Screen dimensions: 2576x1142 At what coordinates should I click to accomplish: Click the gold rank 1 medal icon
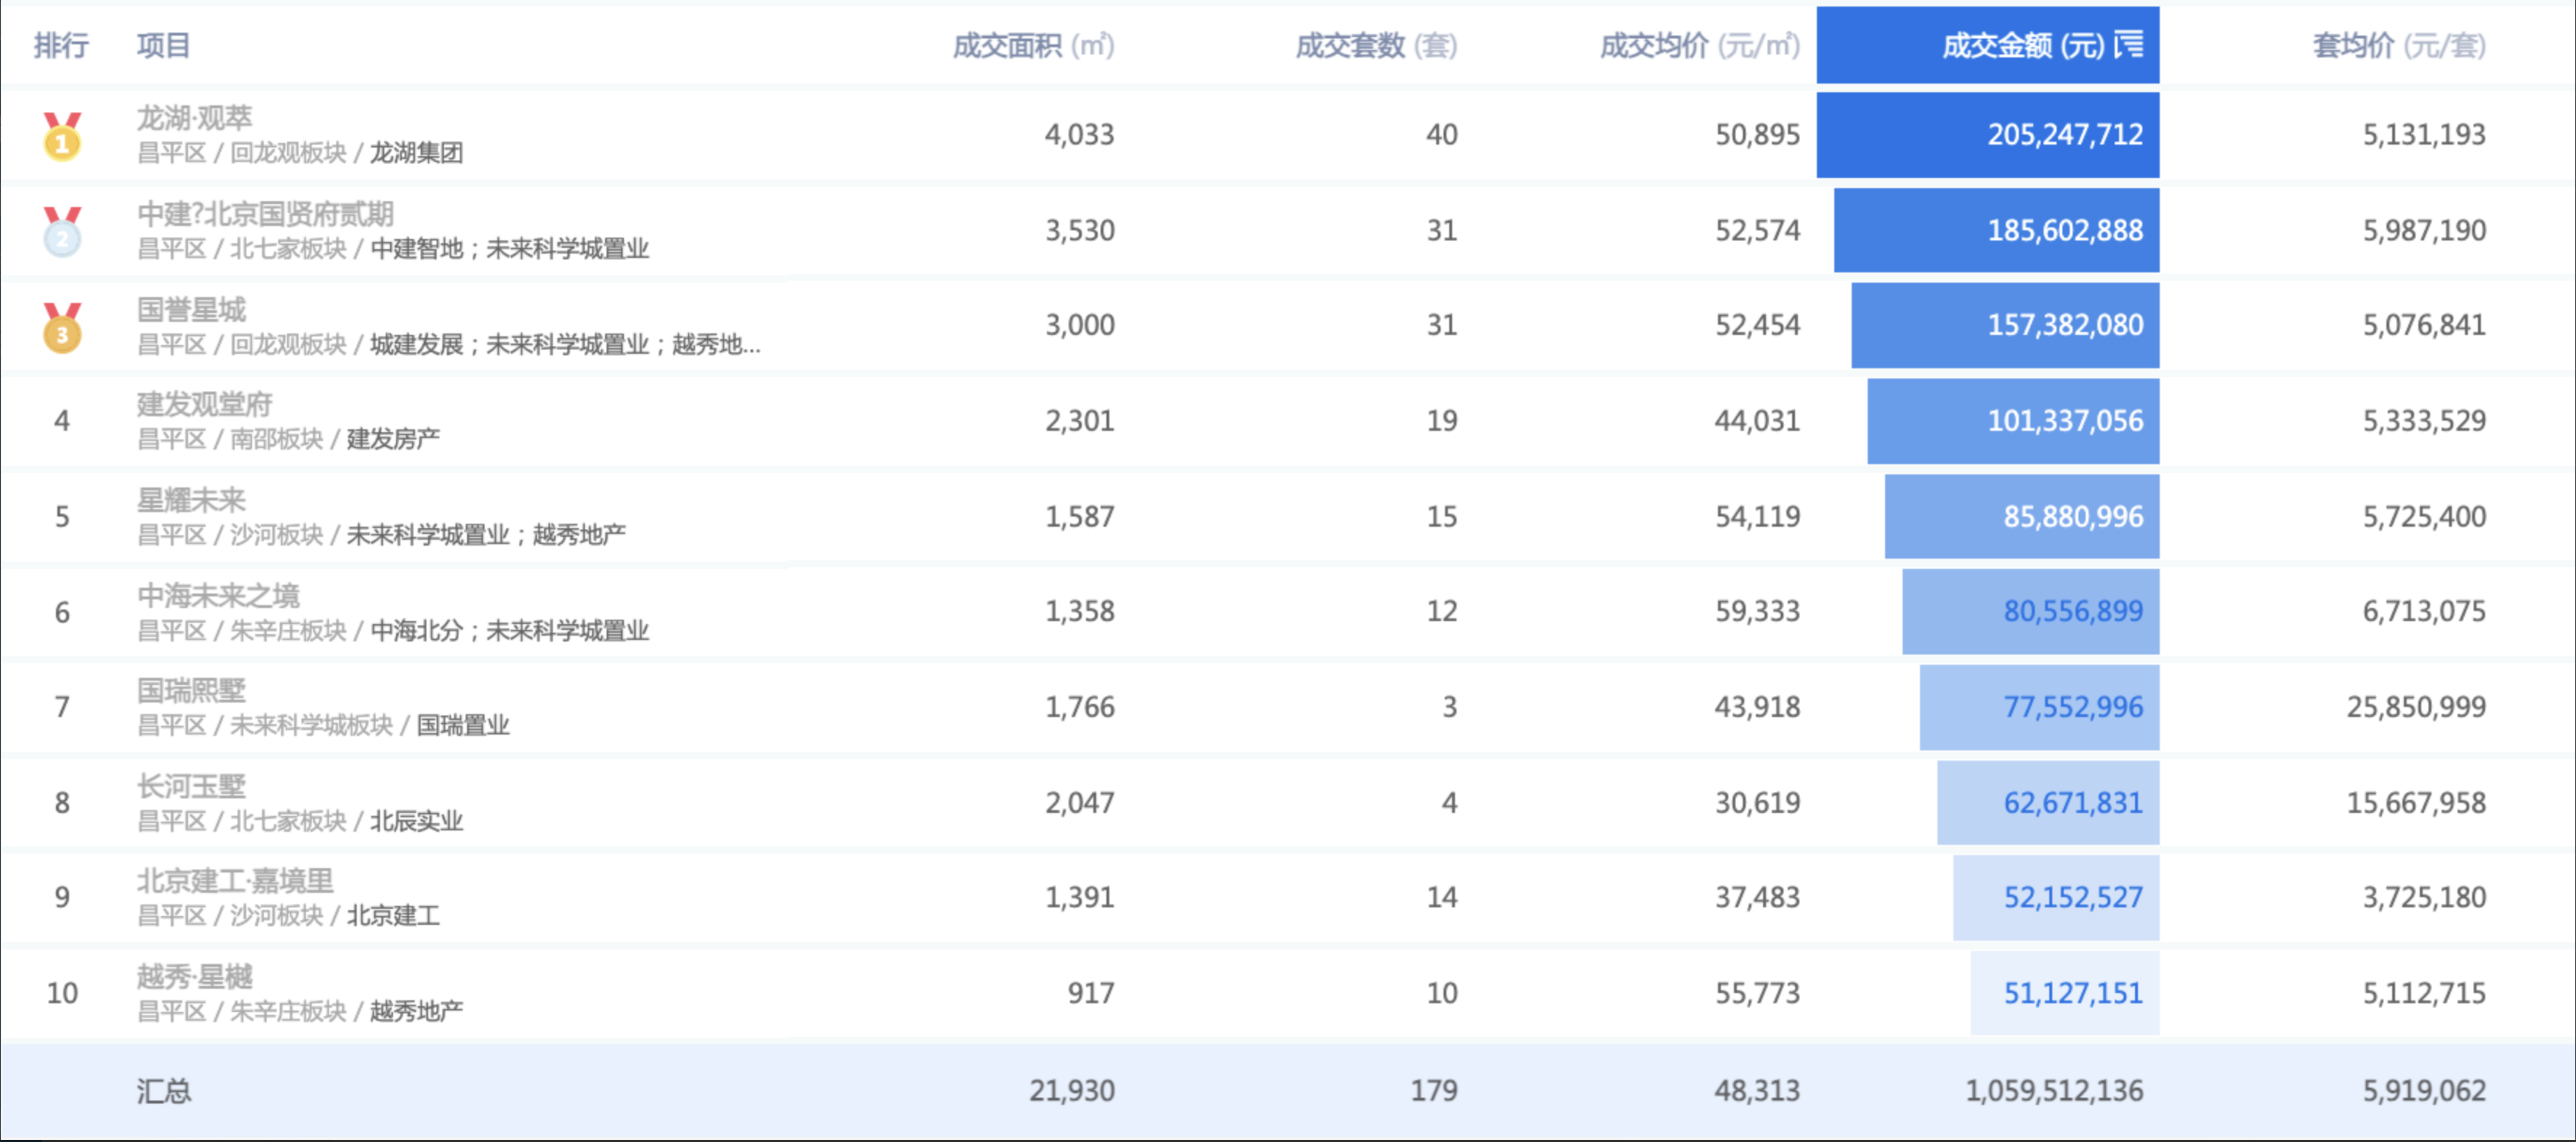62,136
